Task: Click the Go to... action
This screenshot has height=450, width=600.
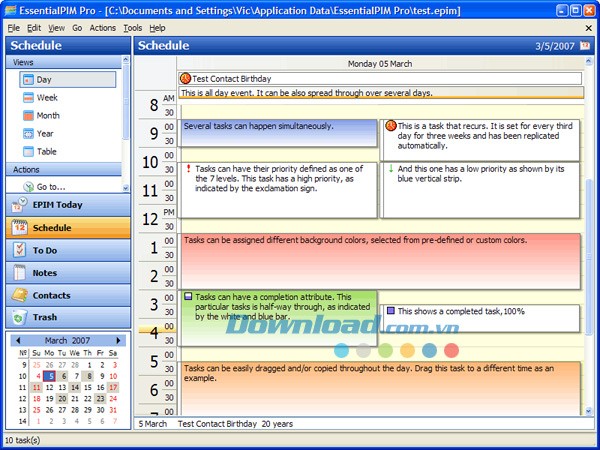Action: [x=50, y=187]
